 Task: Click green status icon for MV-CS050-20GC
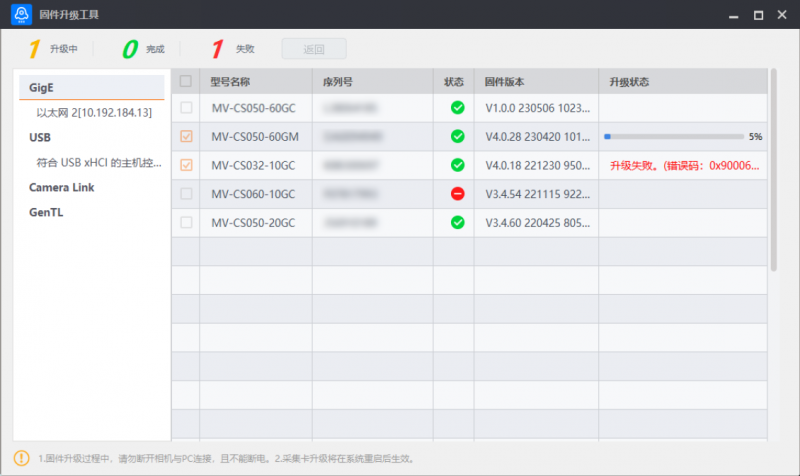point(457,222)
